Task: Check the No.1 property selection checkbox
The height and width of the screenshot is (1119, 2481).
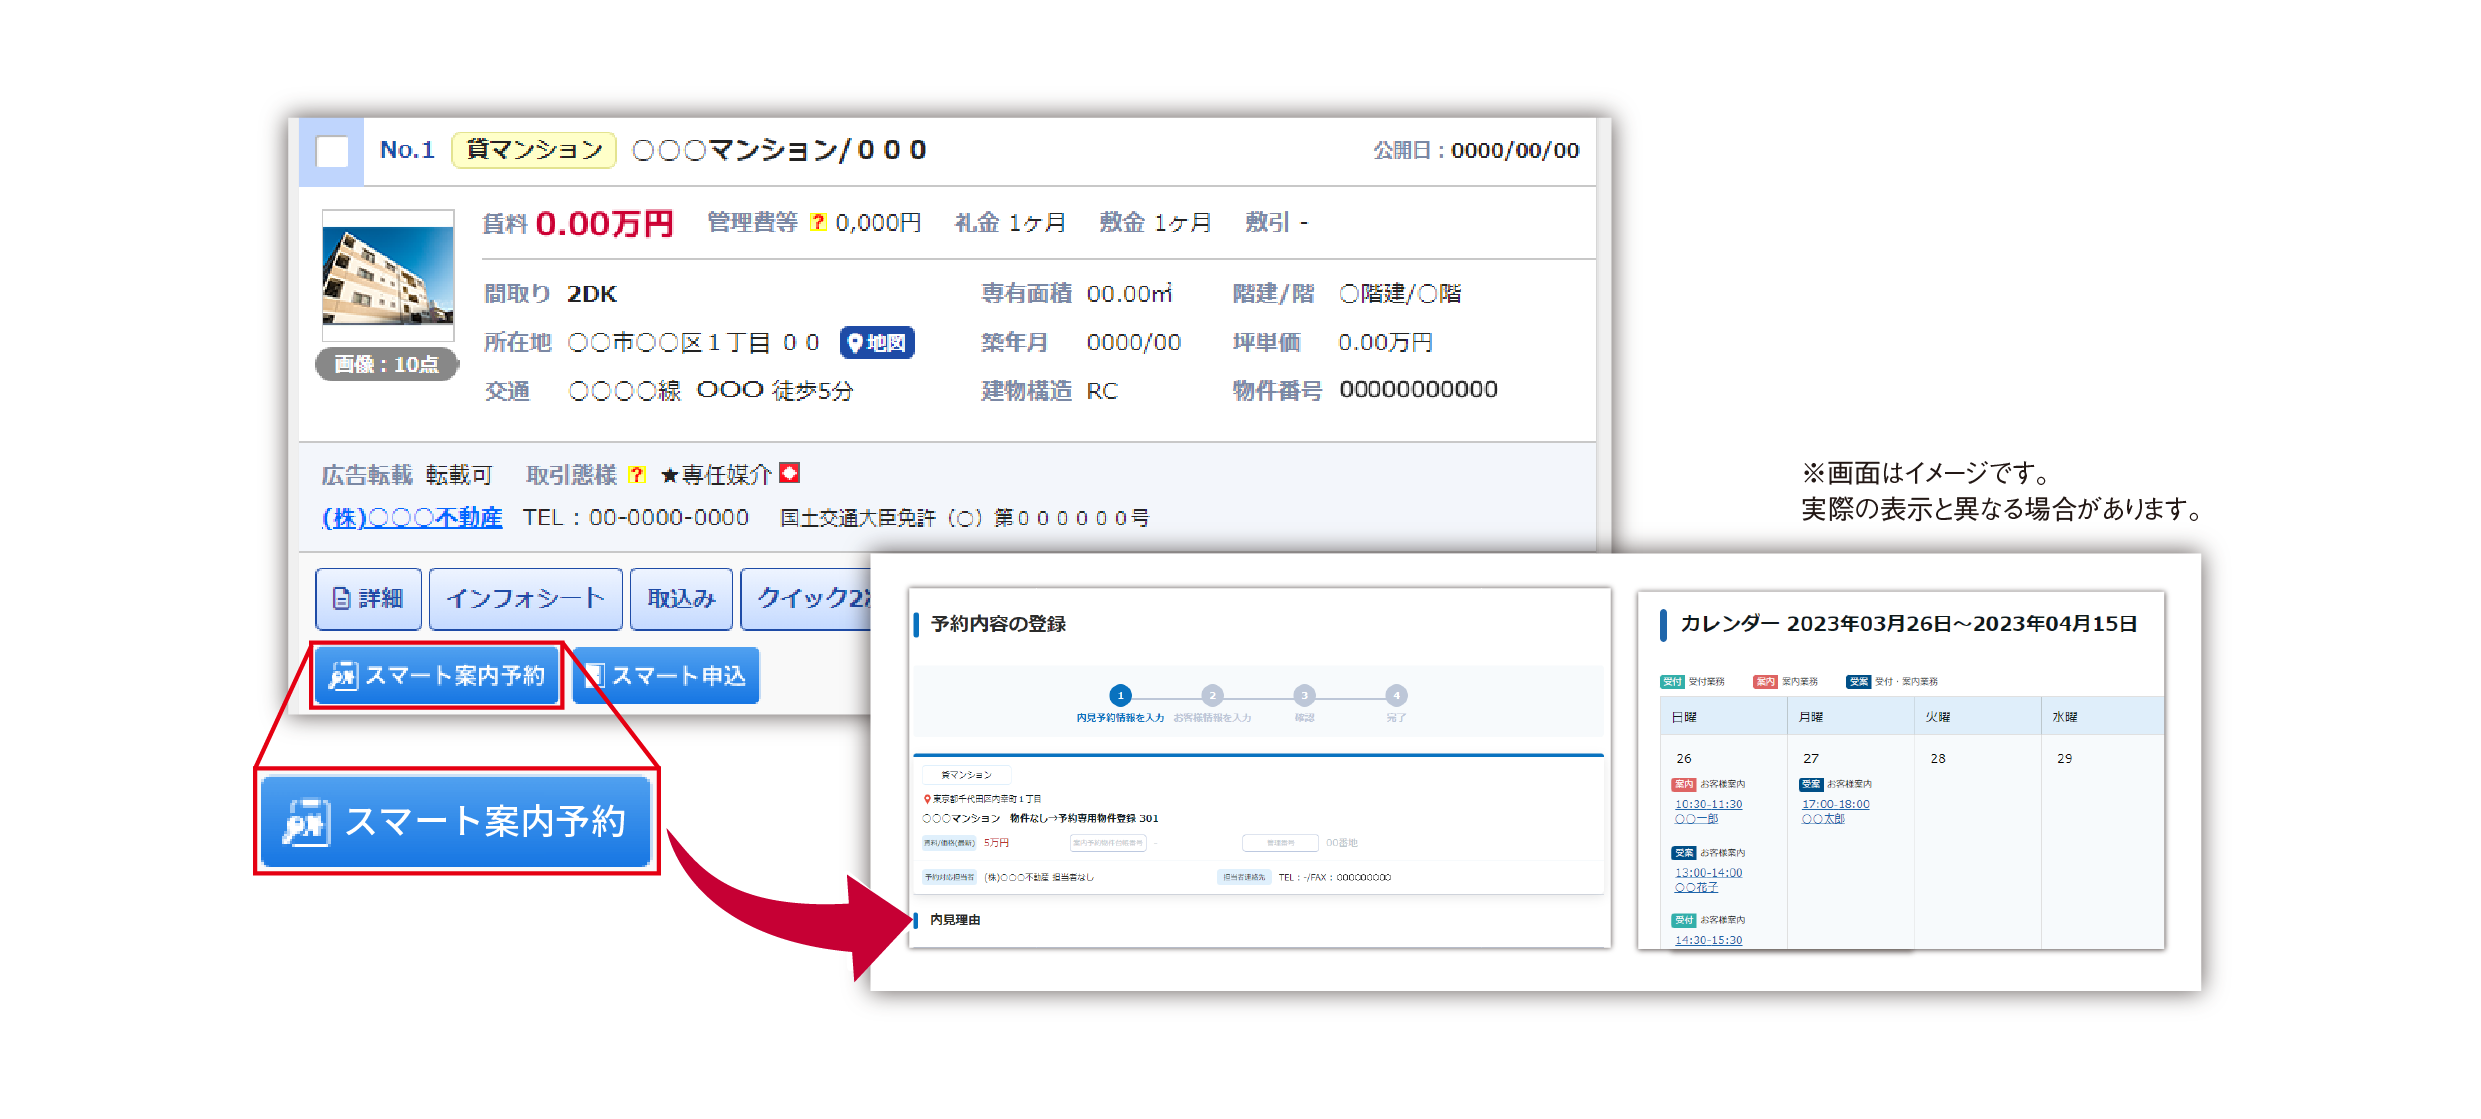Action: [332, 151]
